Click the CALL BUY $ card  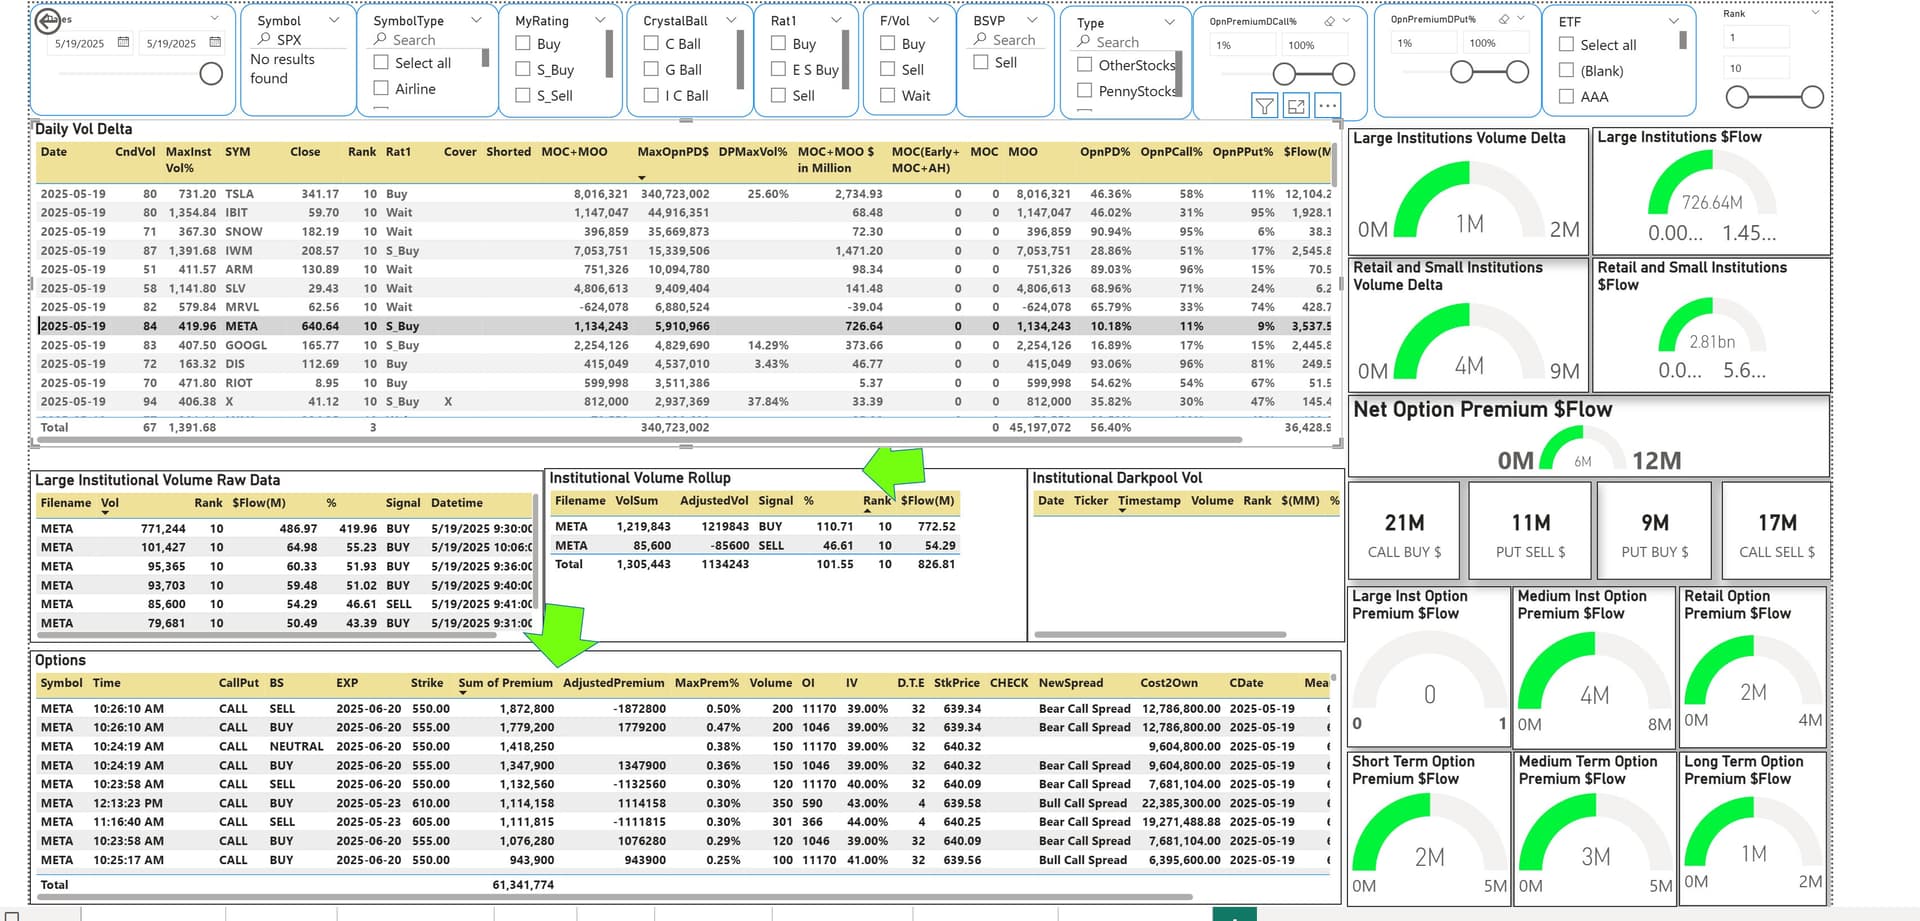click(x=1404, y=532)
